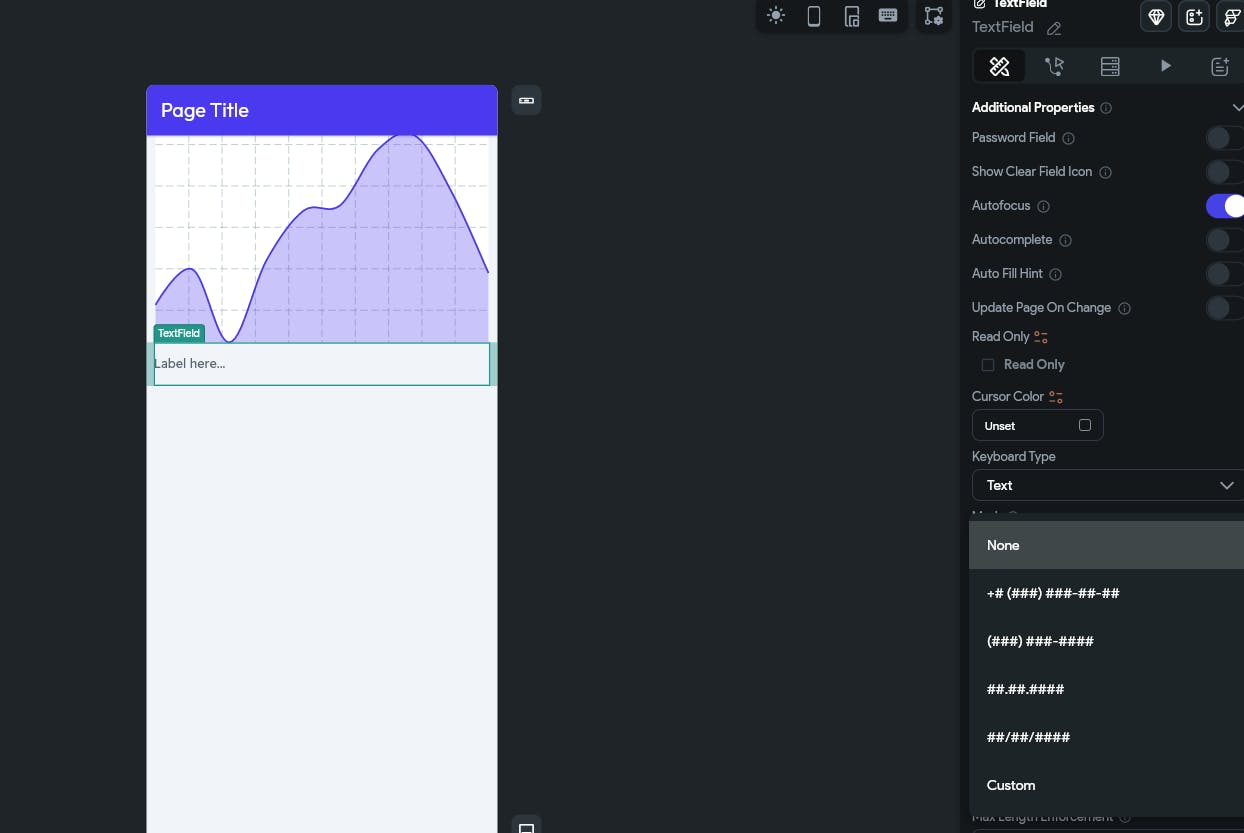Open the documentation notes tab

tap(1220, 66)
